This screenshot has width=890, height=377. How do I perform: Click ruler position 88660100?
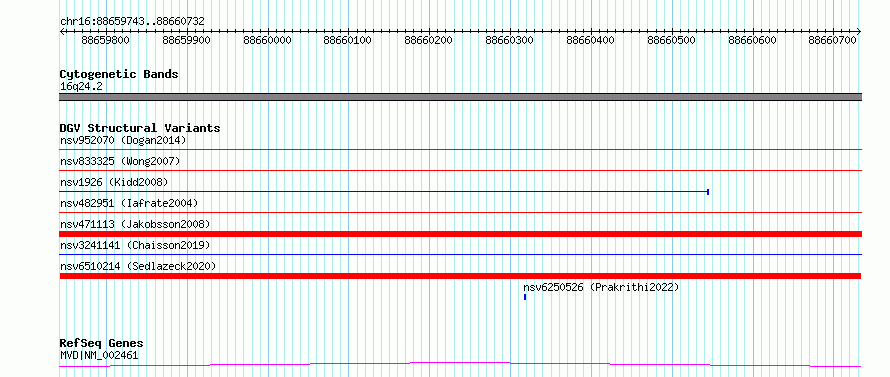click(x=348, y=40)
